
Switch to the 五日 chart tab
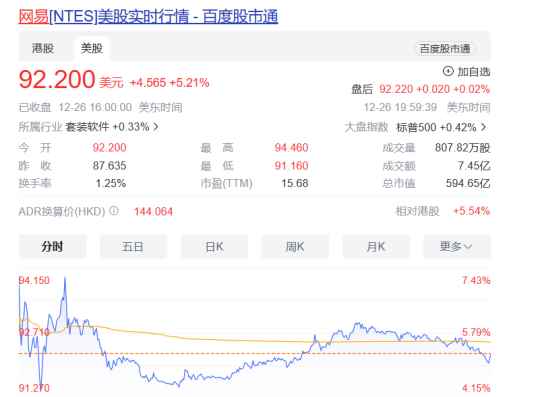(x=133, y=247)
